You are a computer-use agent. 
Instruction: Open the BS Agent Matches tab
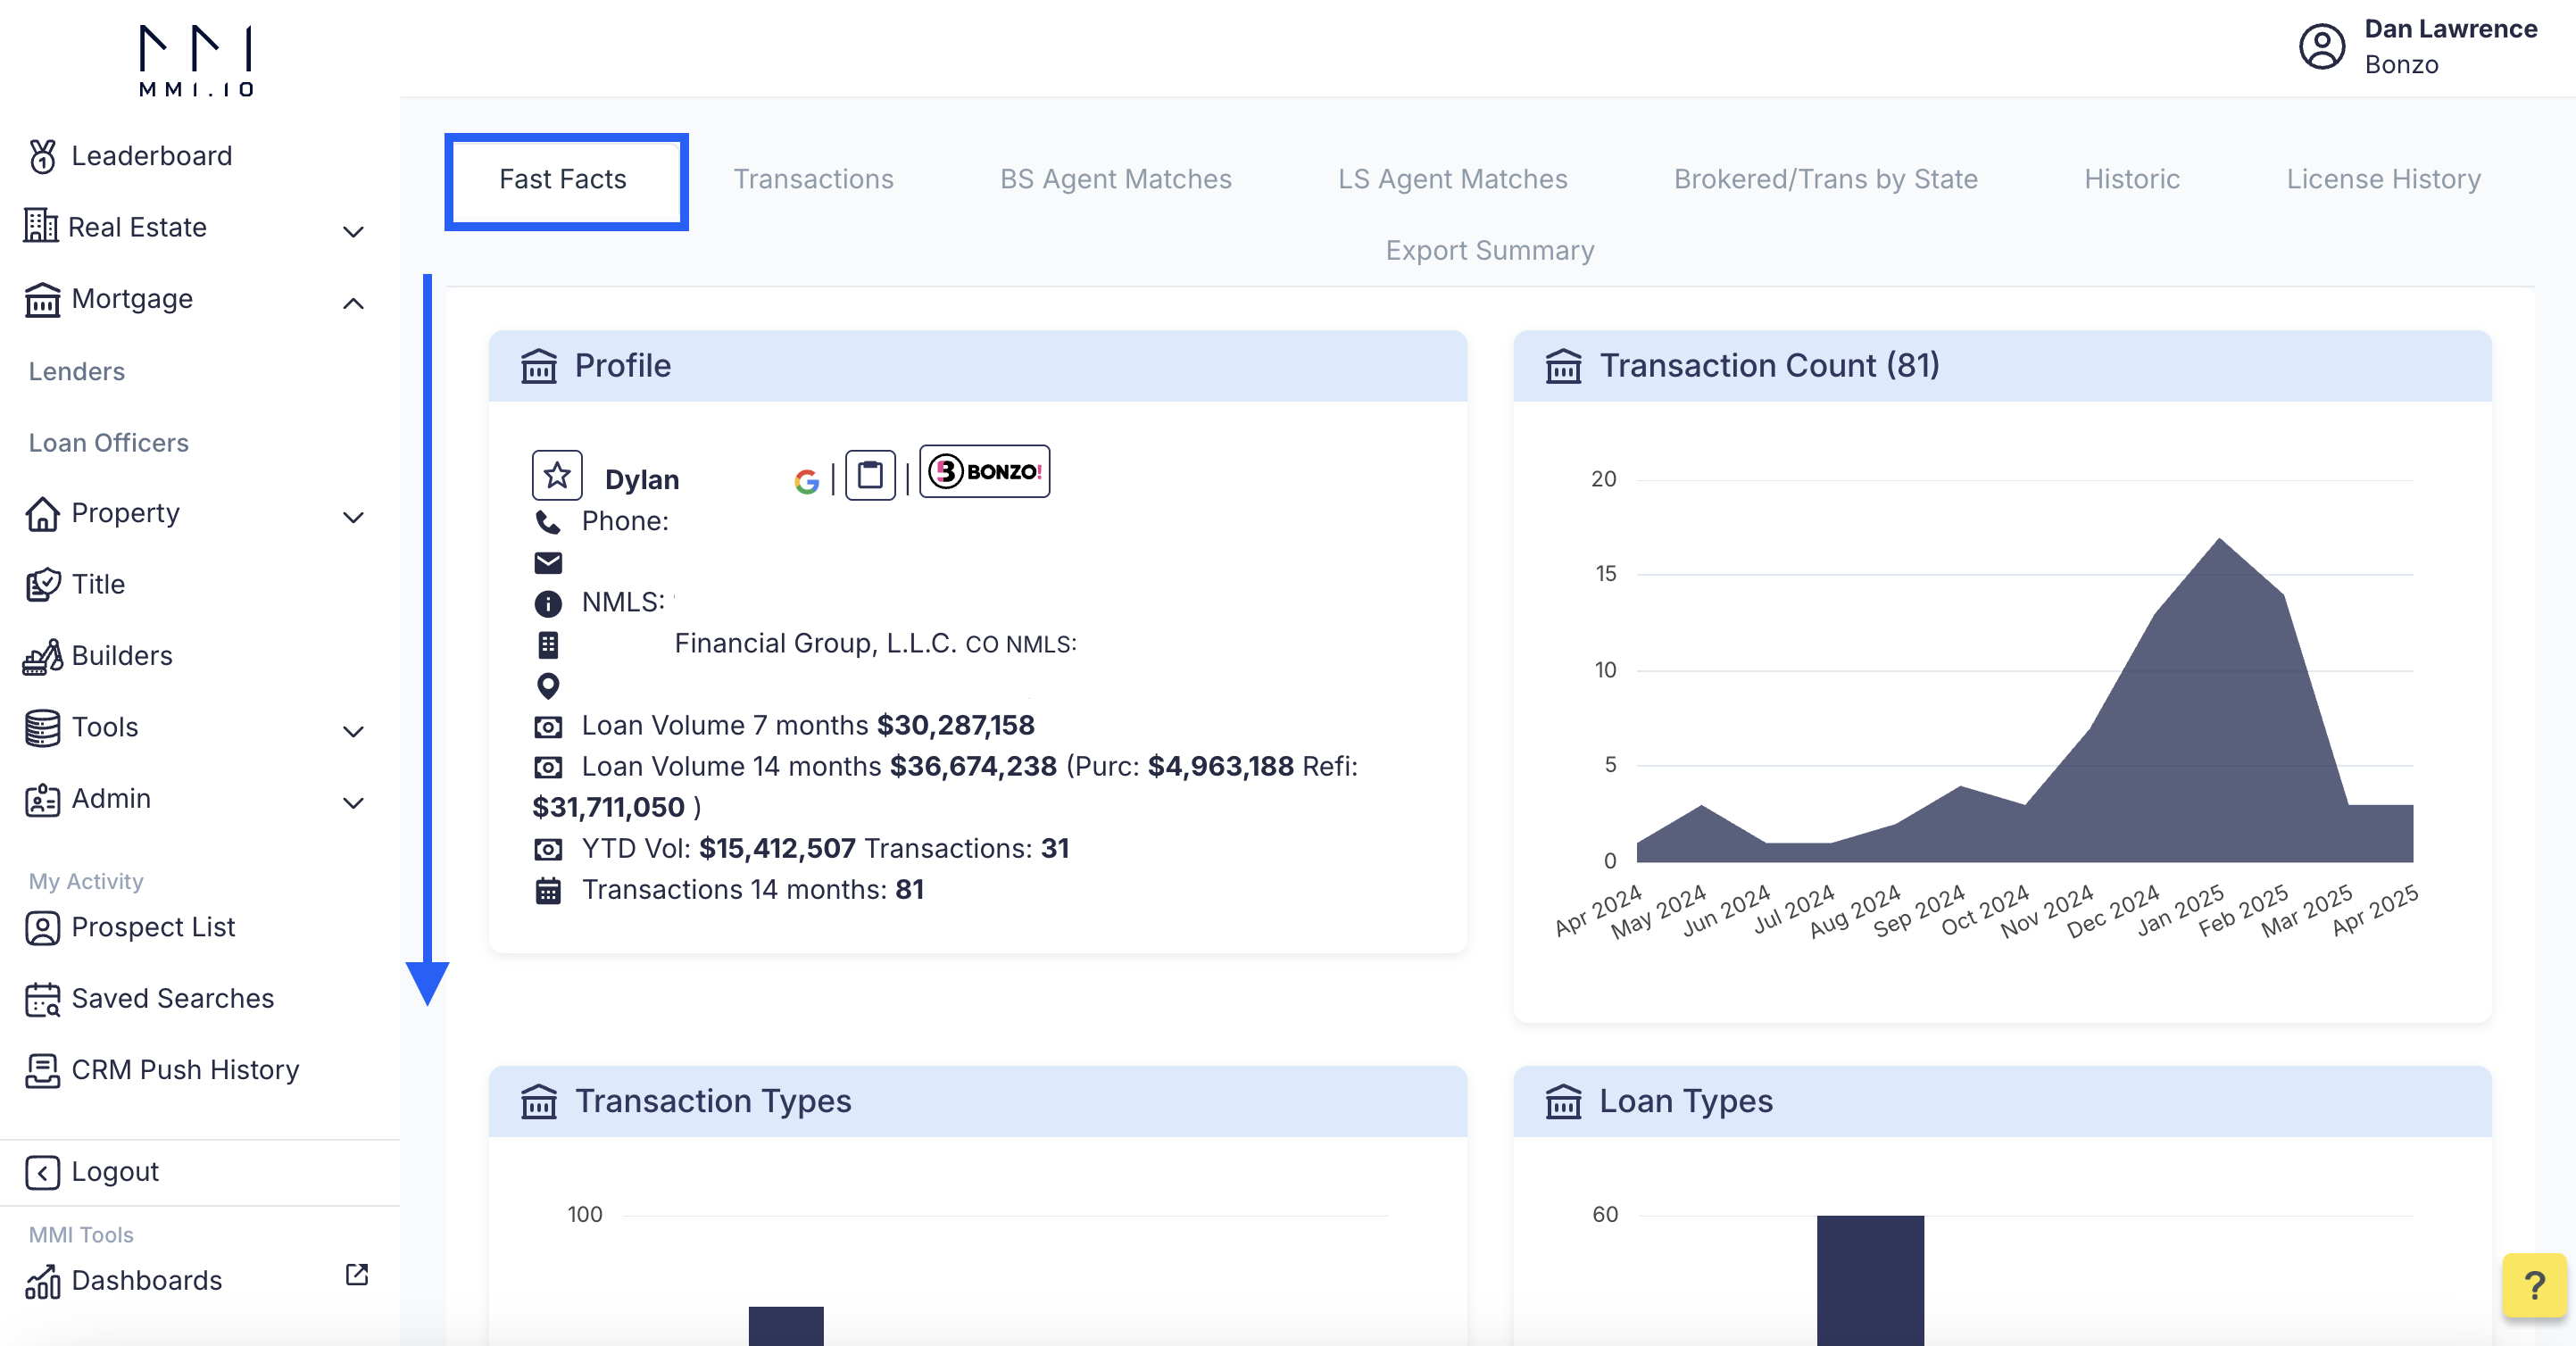pos(1116,179)
